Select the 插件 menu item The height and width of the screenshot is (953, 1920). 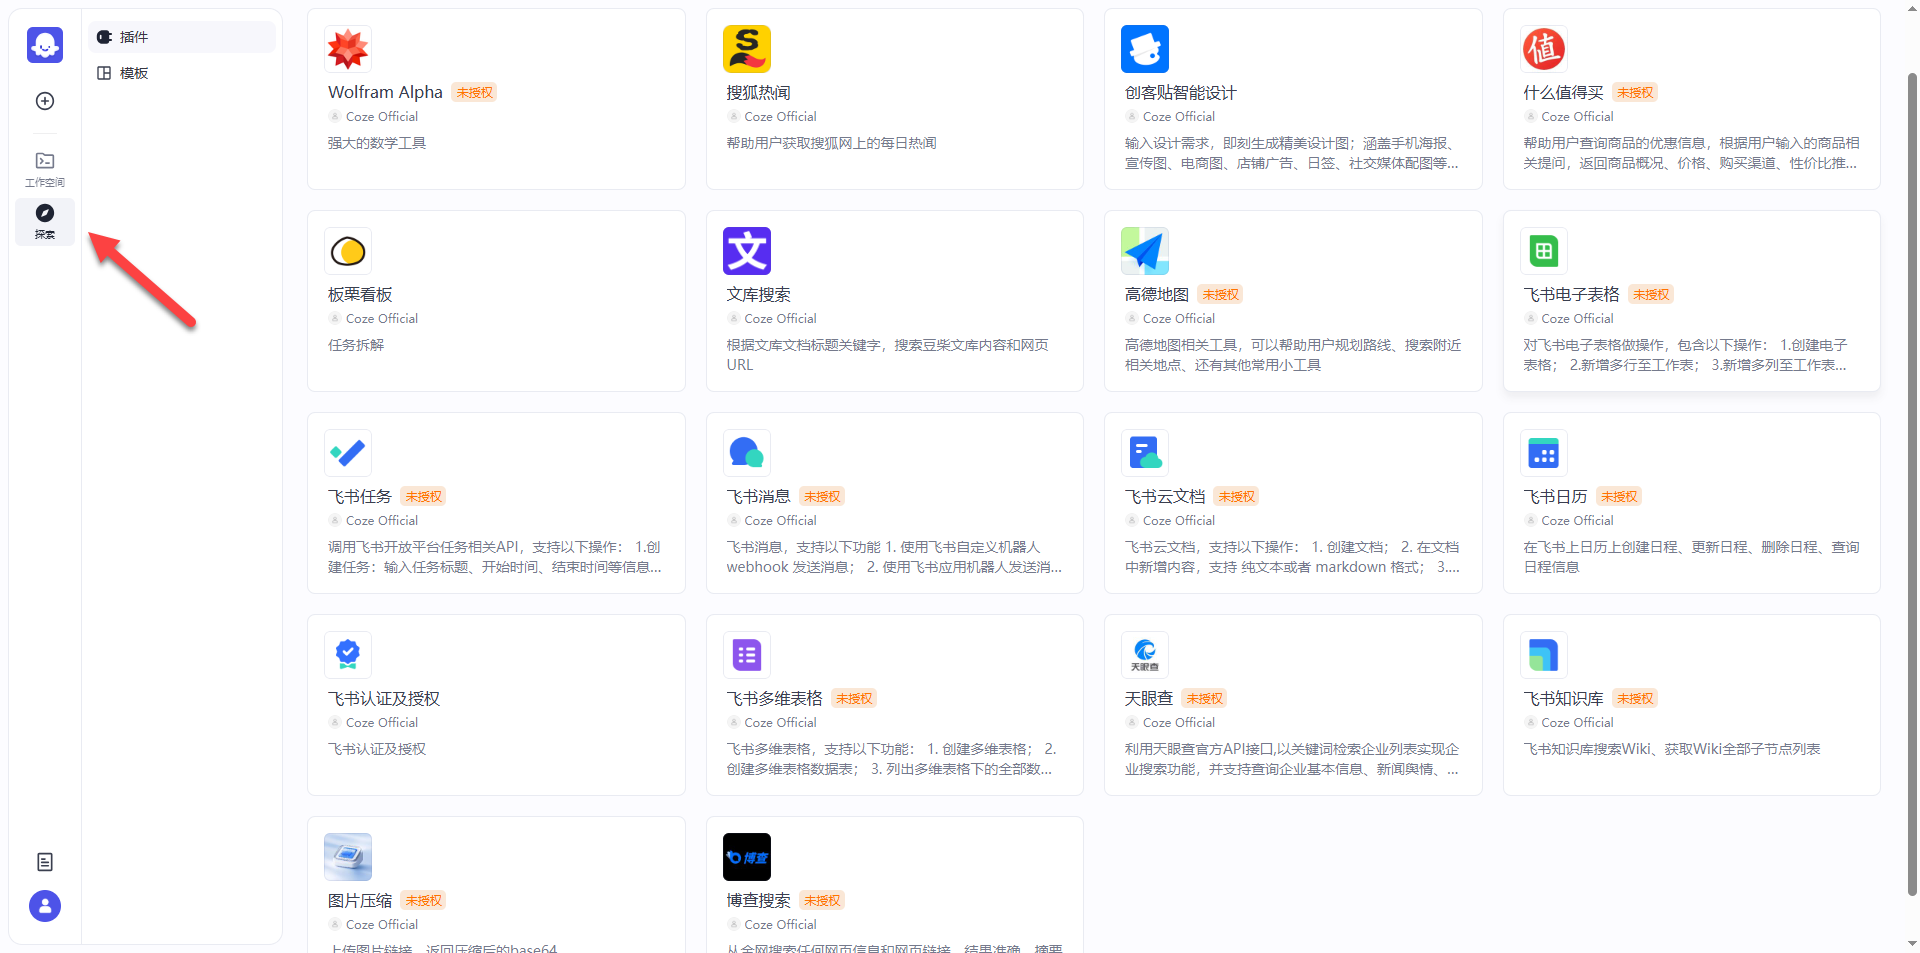(x=135, y=36)
